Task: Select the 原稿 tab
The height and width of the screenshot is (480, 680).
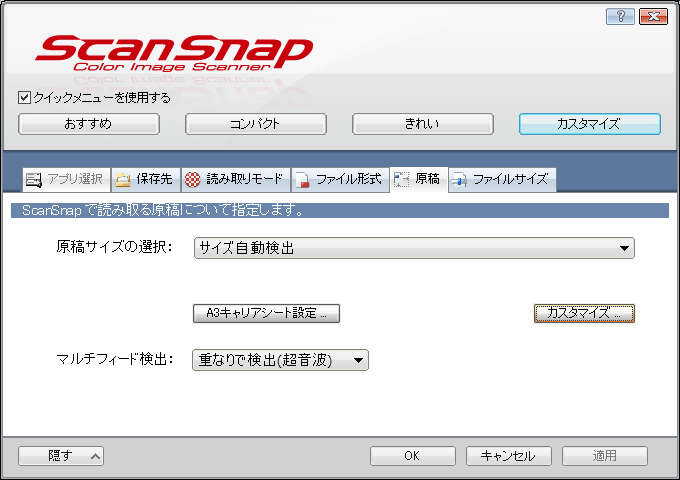Action: pyautogui.click(x=419, y=179)
